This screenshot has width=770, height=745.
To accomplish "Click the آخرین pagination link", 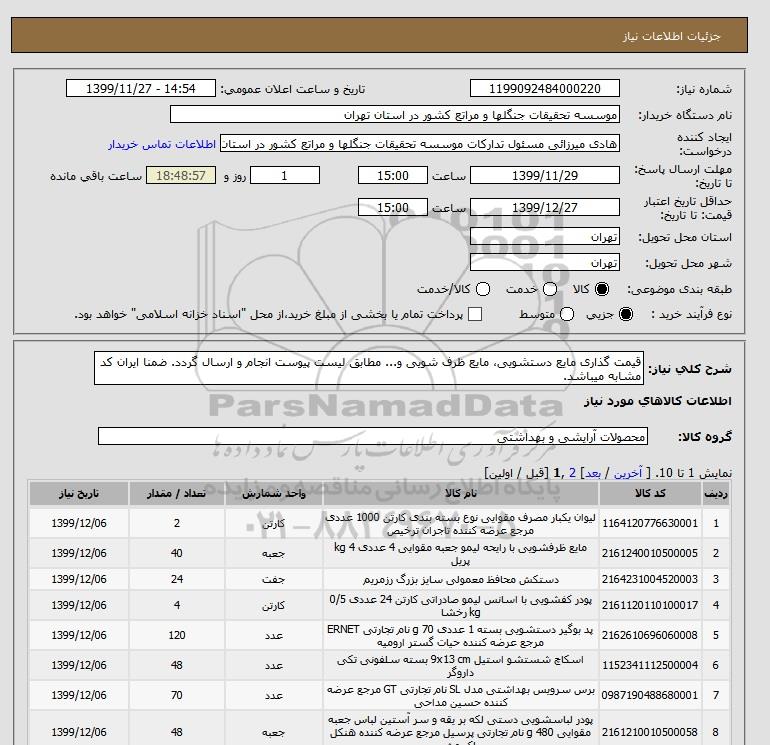I will tap(628, 473).
